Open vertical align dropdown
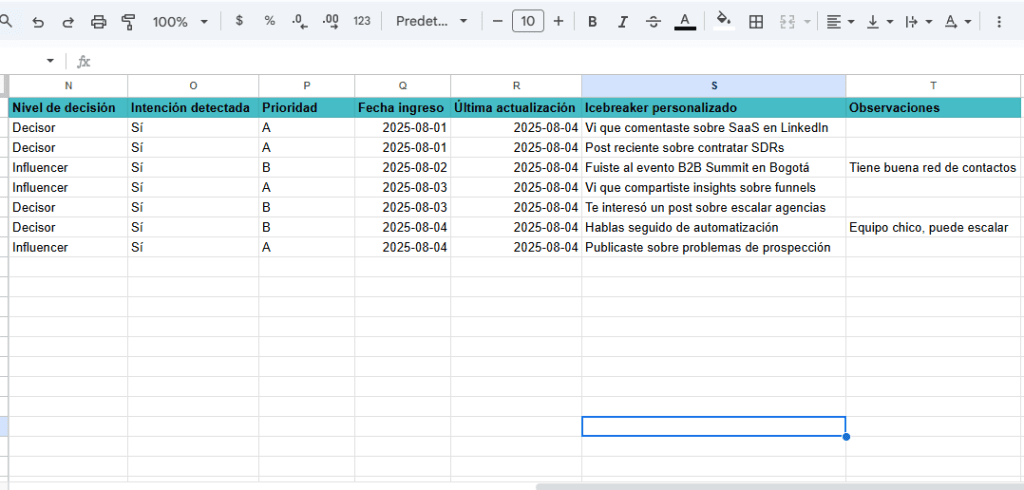Screen dimensions: 1024x490 click(x=879, y=22)
